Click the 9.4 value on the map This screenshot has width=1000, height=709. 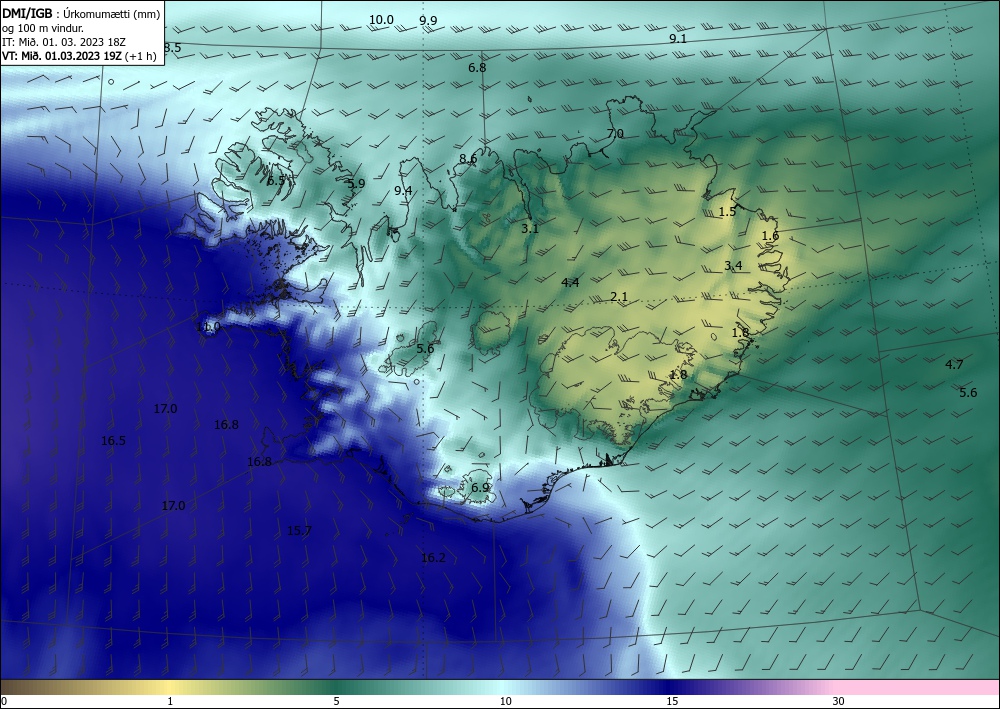point(403,191)
